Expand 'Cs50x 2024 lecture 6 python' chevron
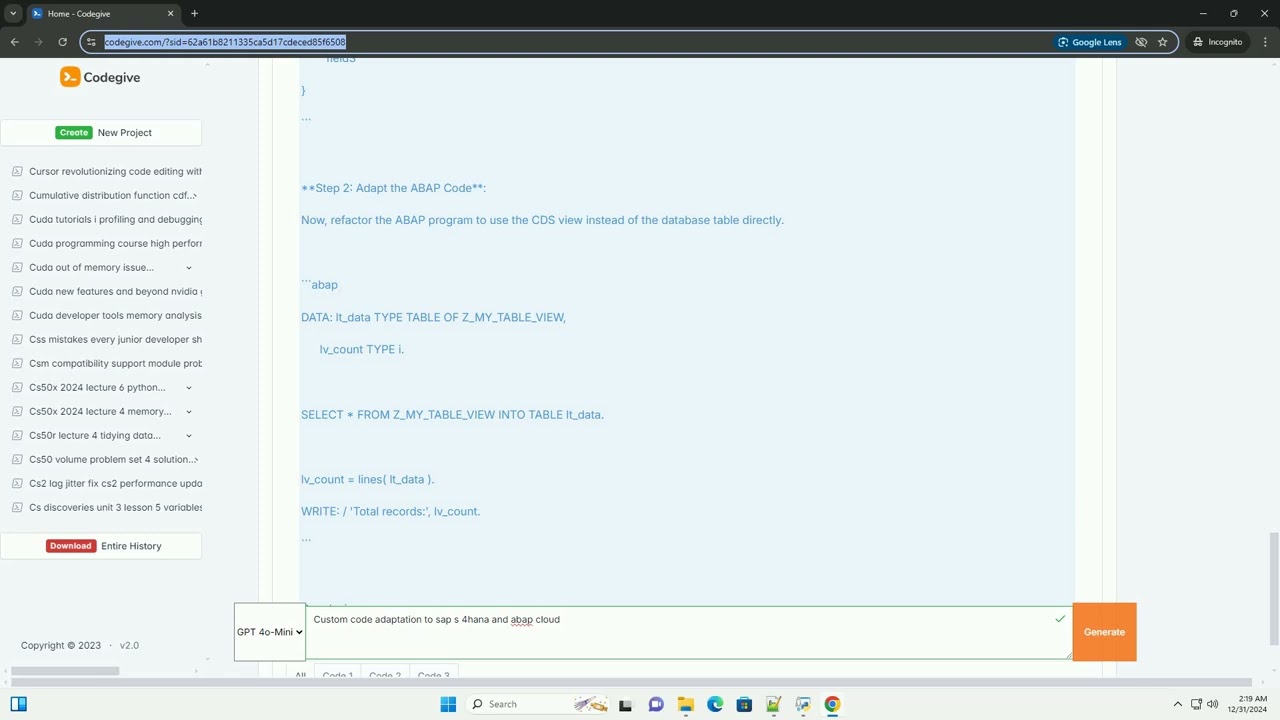 click(x=189, y=387)
